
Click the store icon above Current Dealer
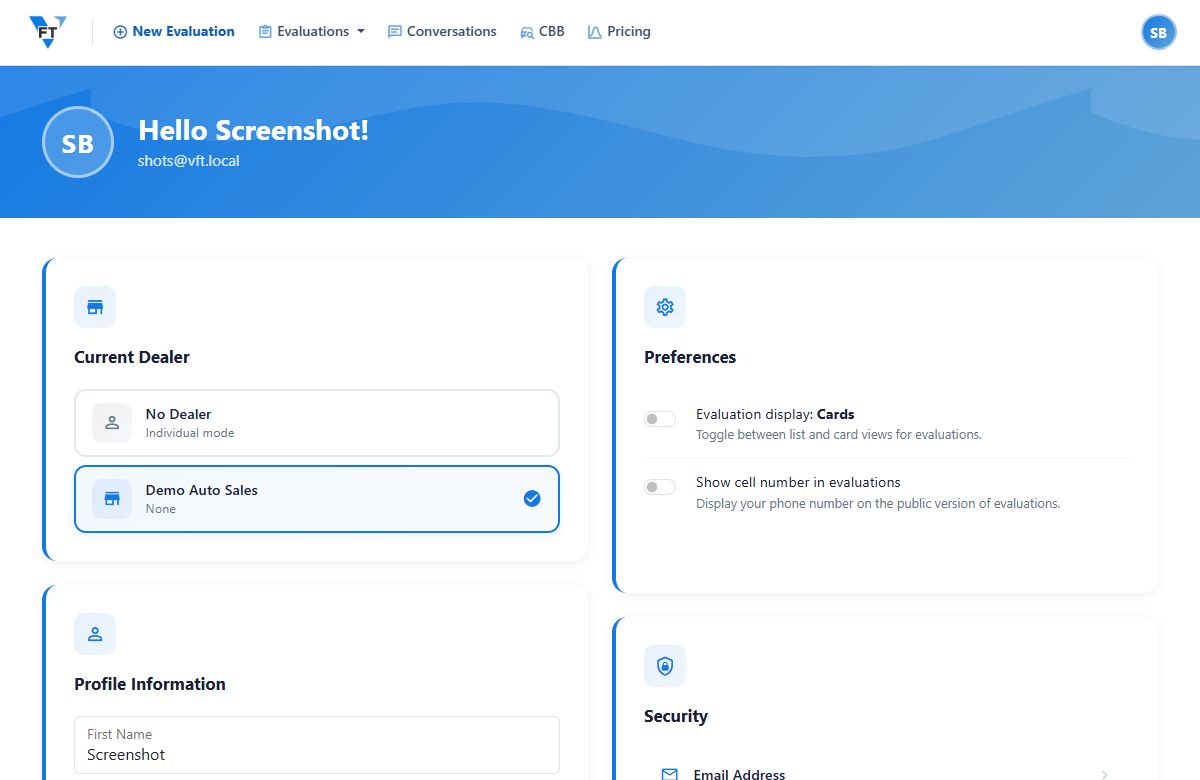point(95,307)
